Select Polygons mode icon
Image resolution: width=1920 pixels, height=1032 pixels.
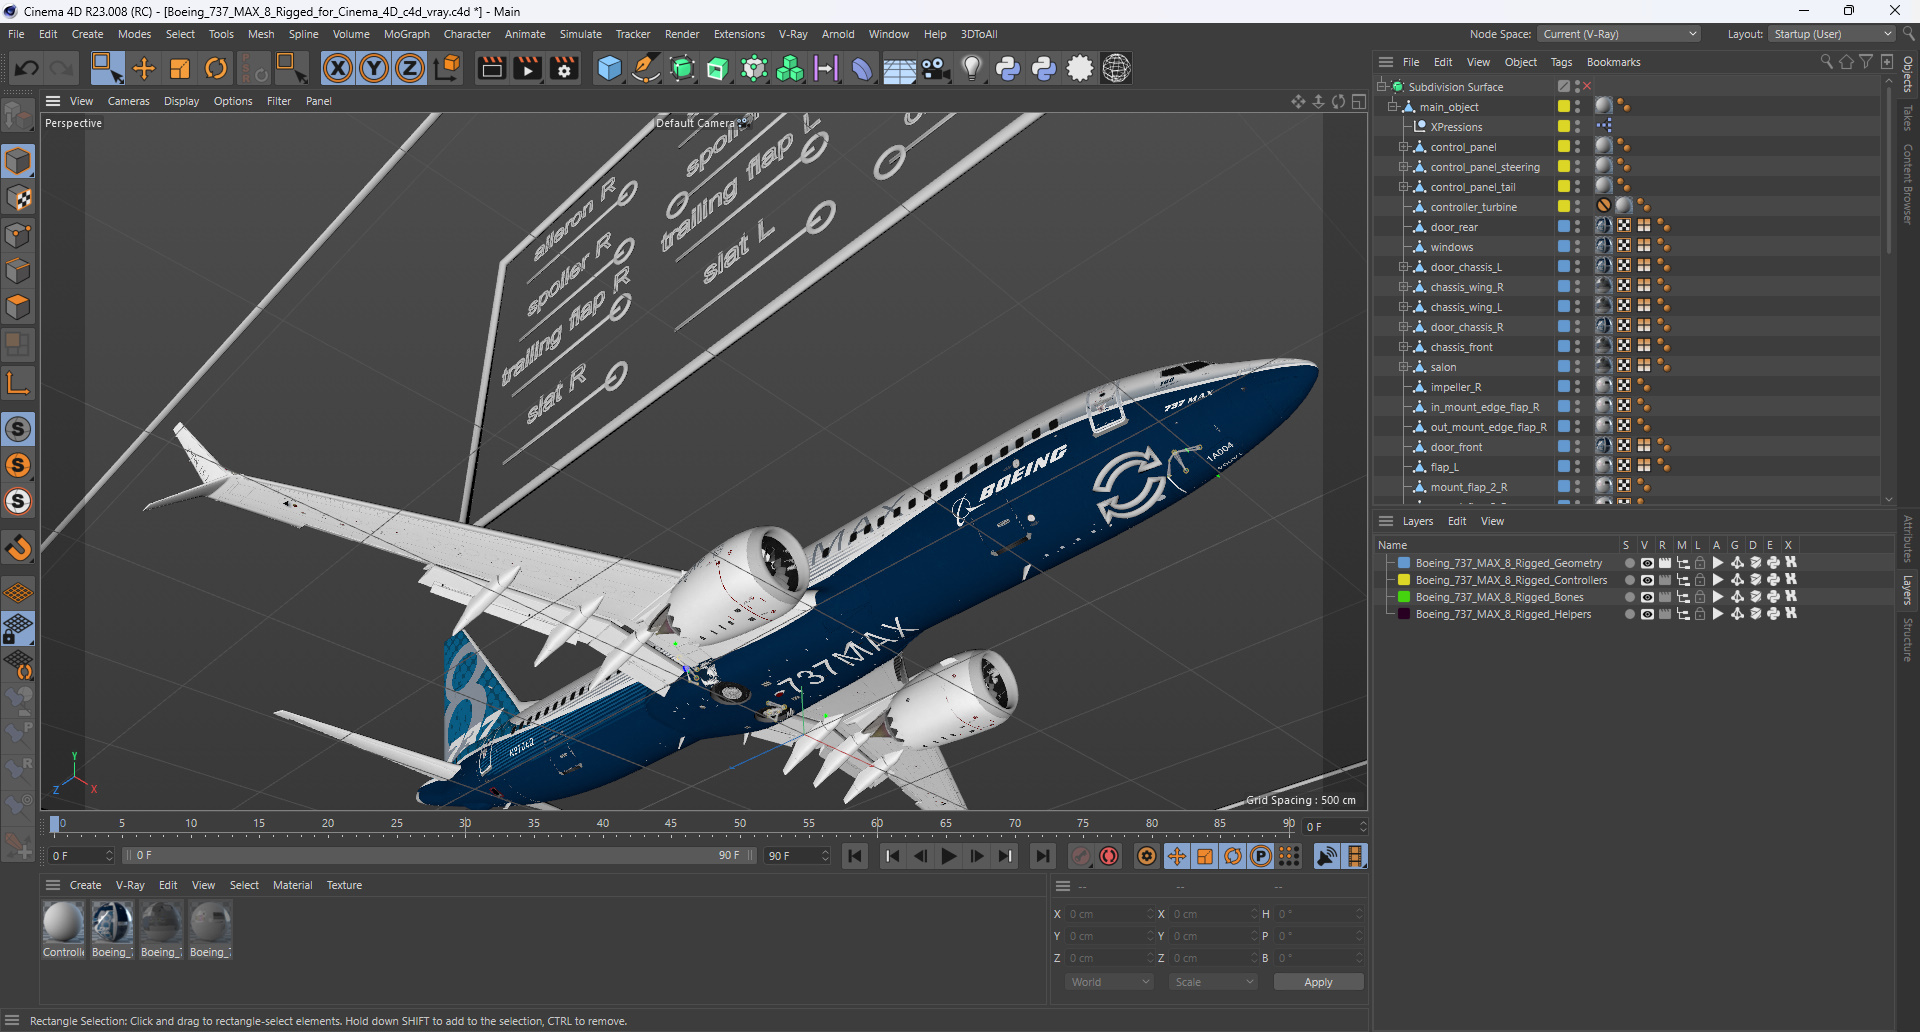pos(18,307)
